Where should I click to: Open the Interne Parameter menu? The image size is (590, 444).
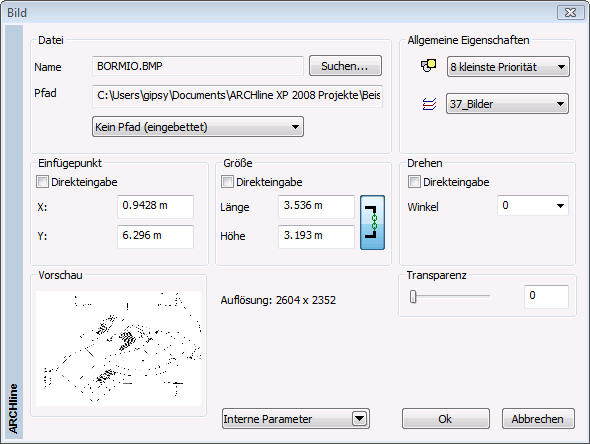pos(296,418)
